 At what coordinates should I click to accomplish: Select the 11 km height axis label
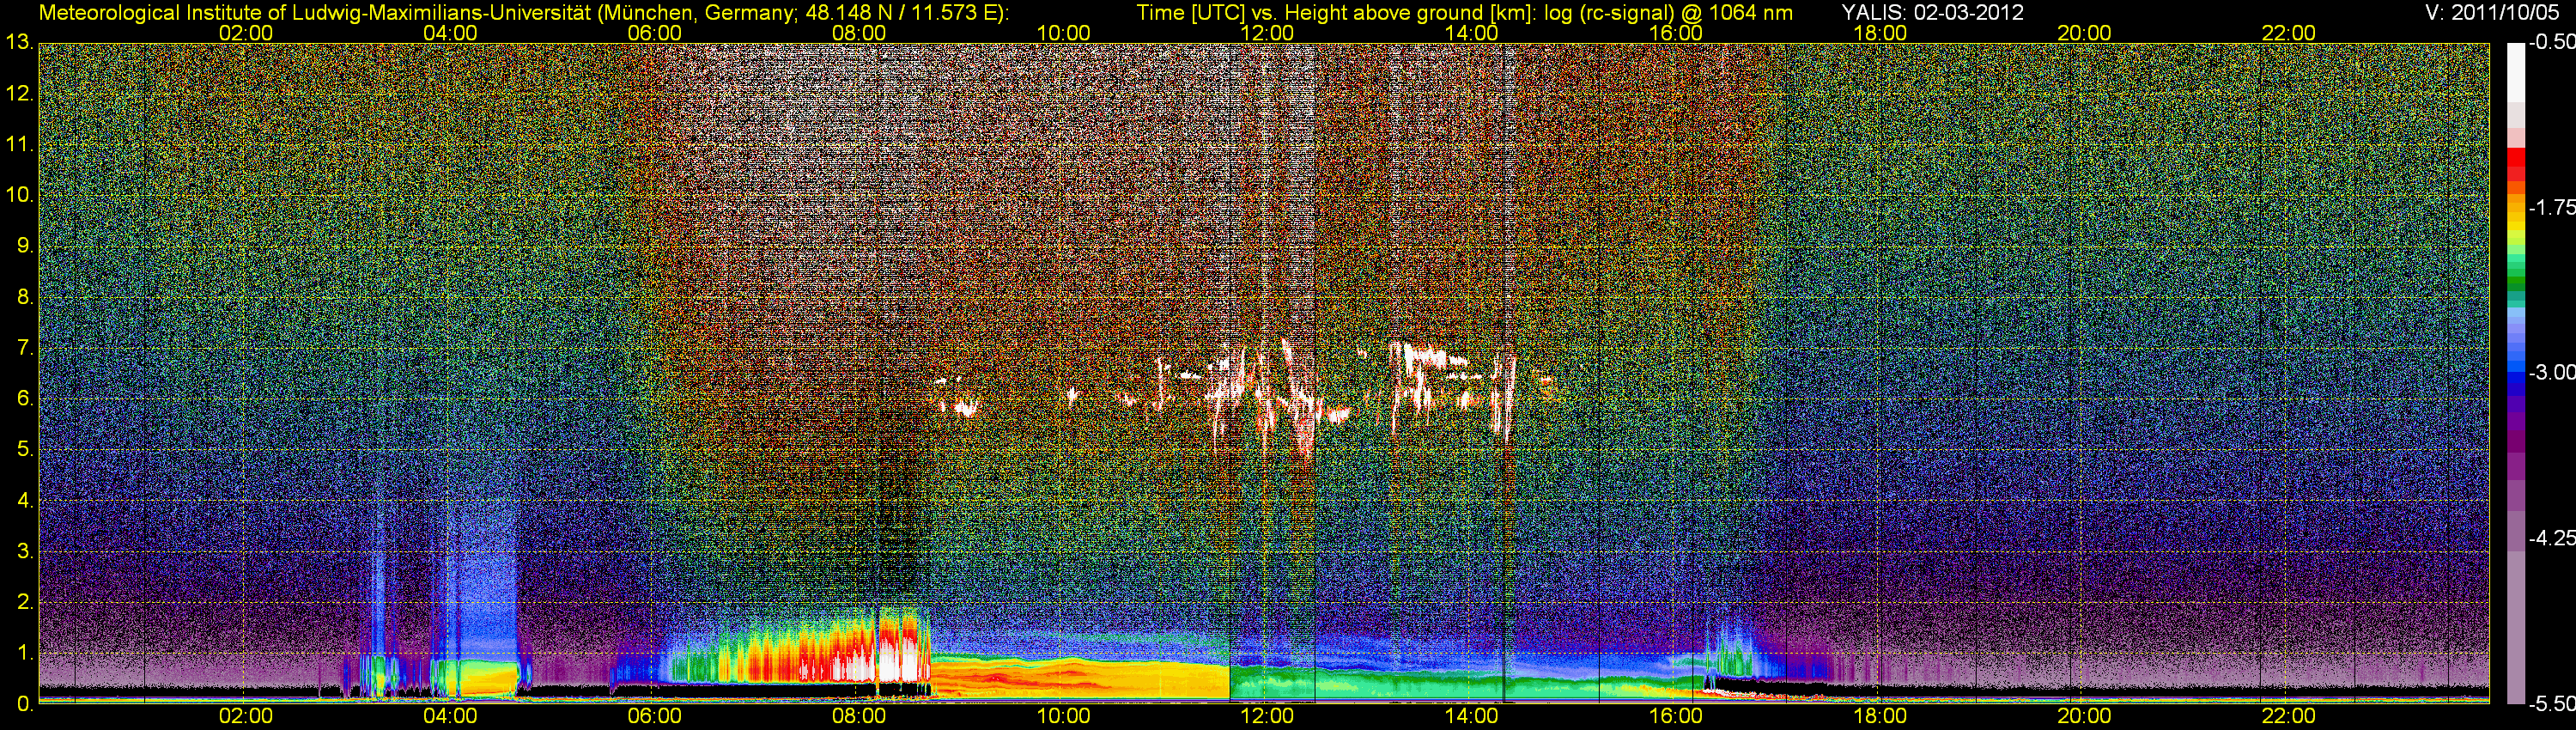click(19, 145)
